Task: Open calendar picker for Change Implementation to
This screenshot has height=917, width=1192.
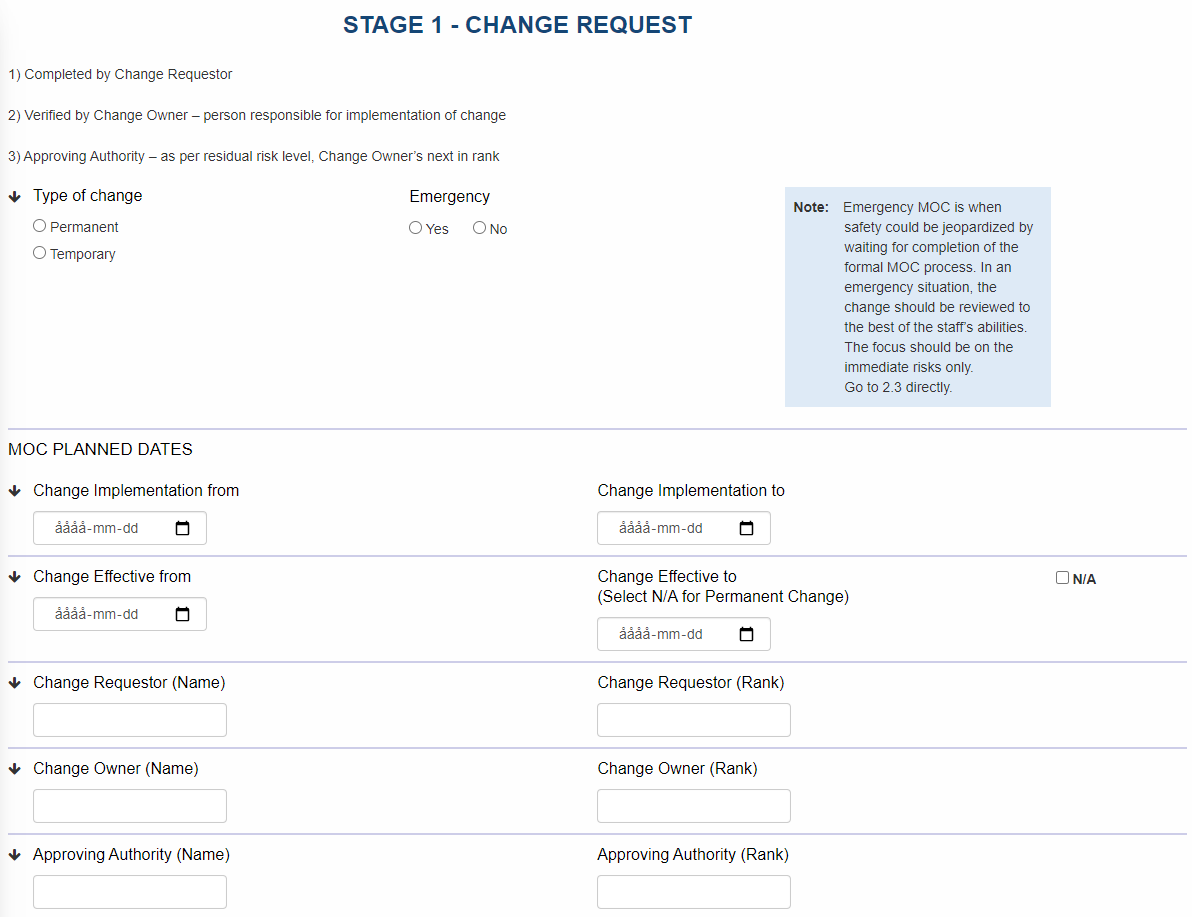Action: pyautogui.click(x=746, y=529)
